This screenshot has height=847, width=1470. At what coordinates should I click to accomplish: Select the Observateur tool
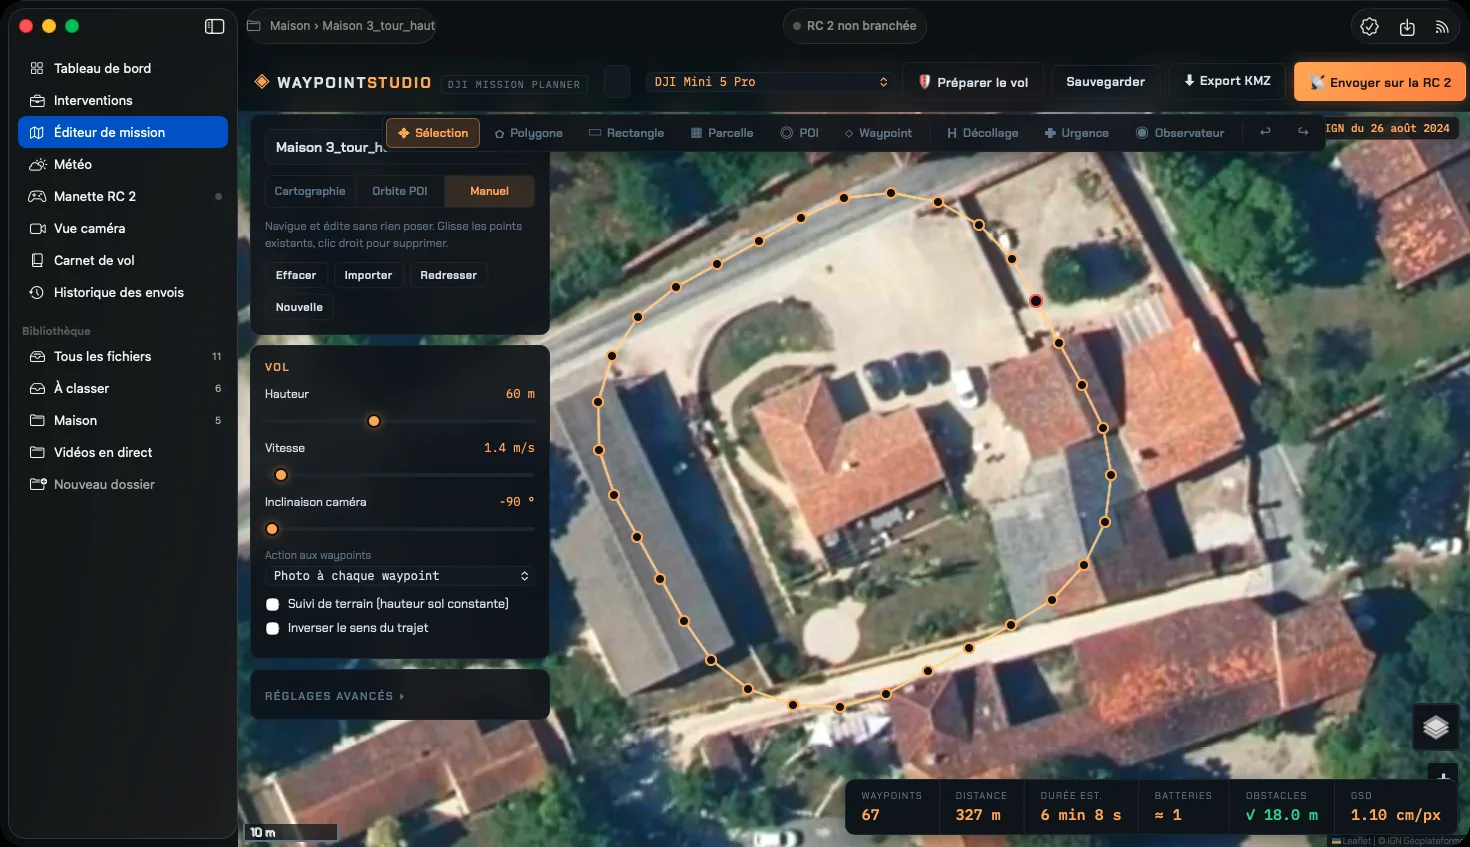1180,133
